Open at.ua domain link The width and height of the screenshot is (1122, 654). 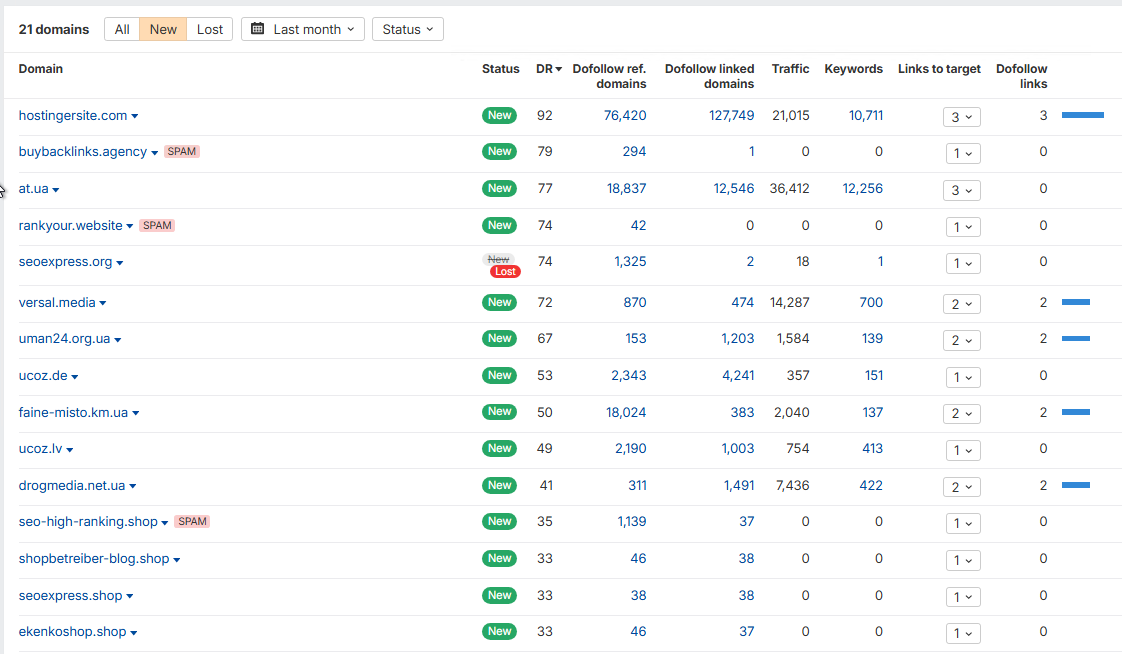(34, 189)
